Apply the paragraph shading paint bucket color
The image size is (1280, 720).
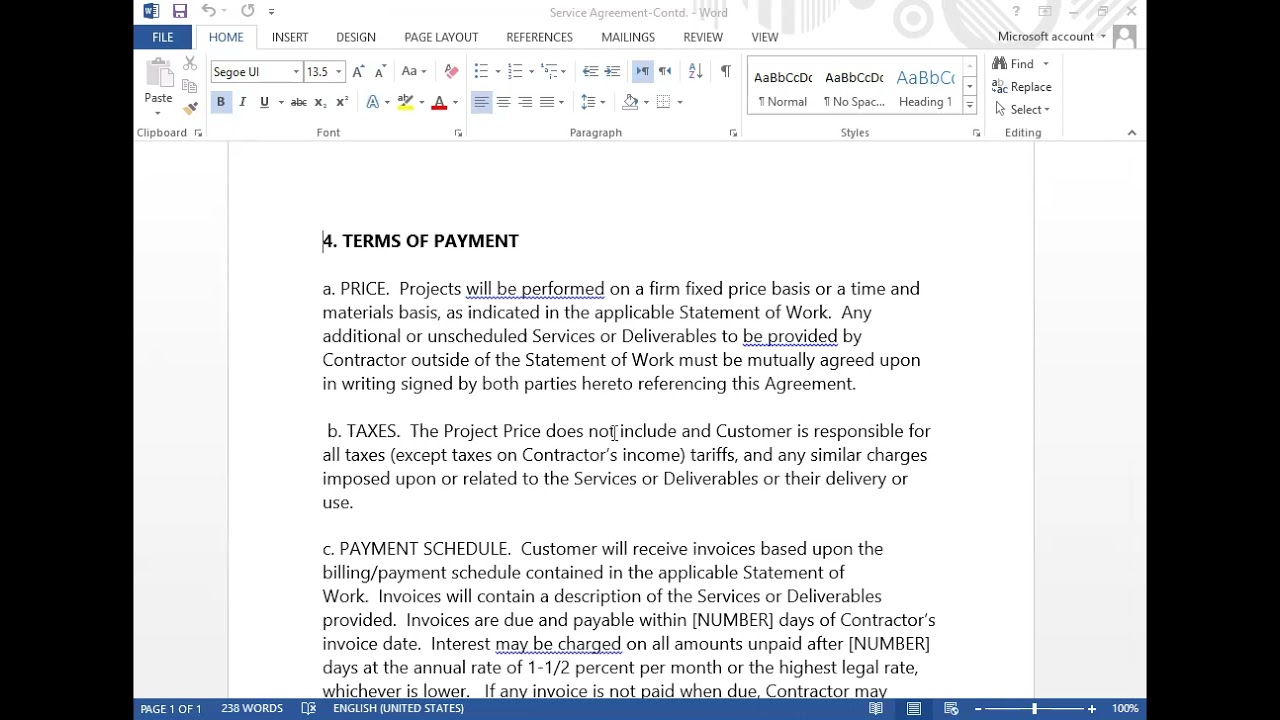coord(630,102)
